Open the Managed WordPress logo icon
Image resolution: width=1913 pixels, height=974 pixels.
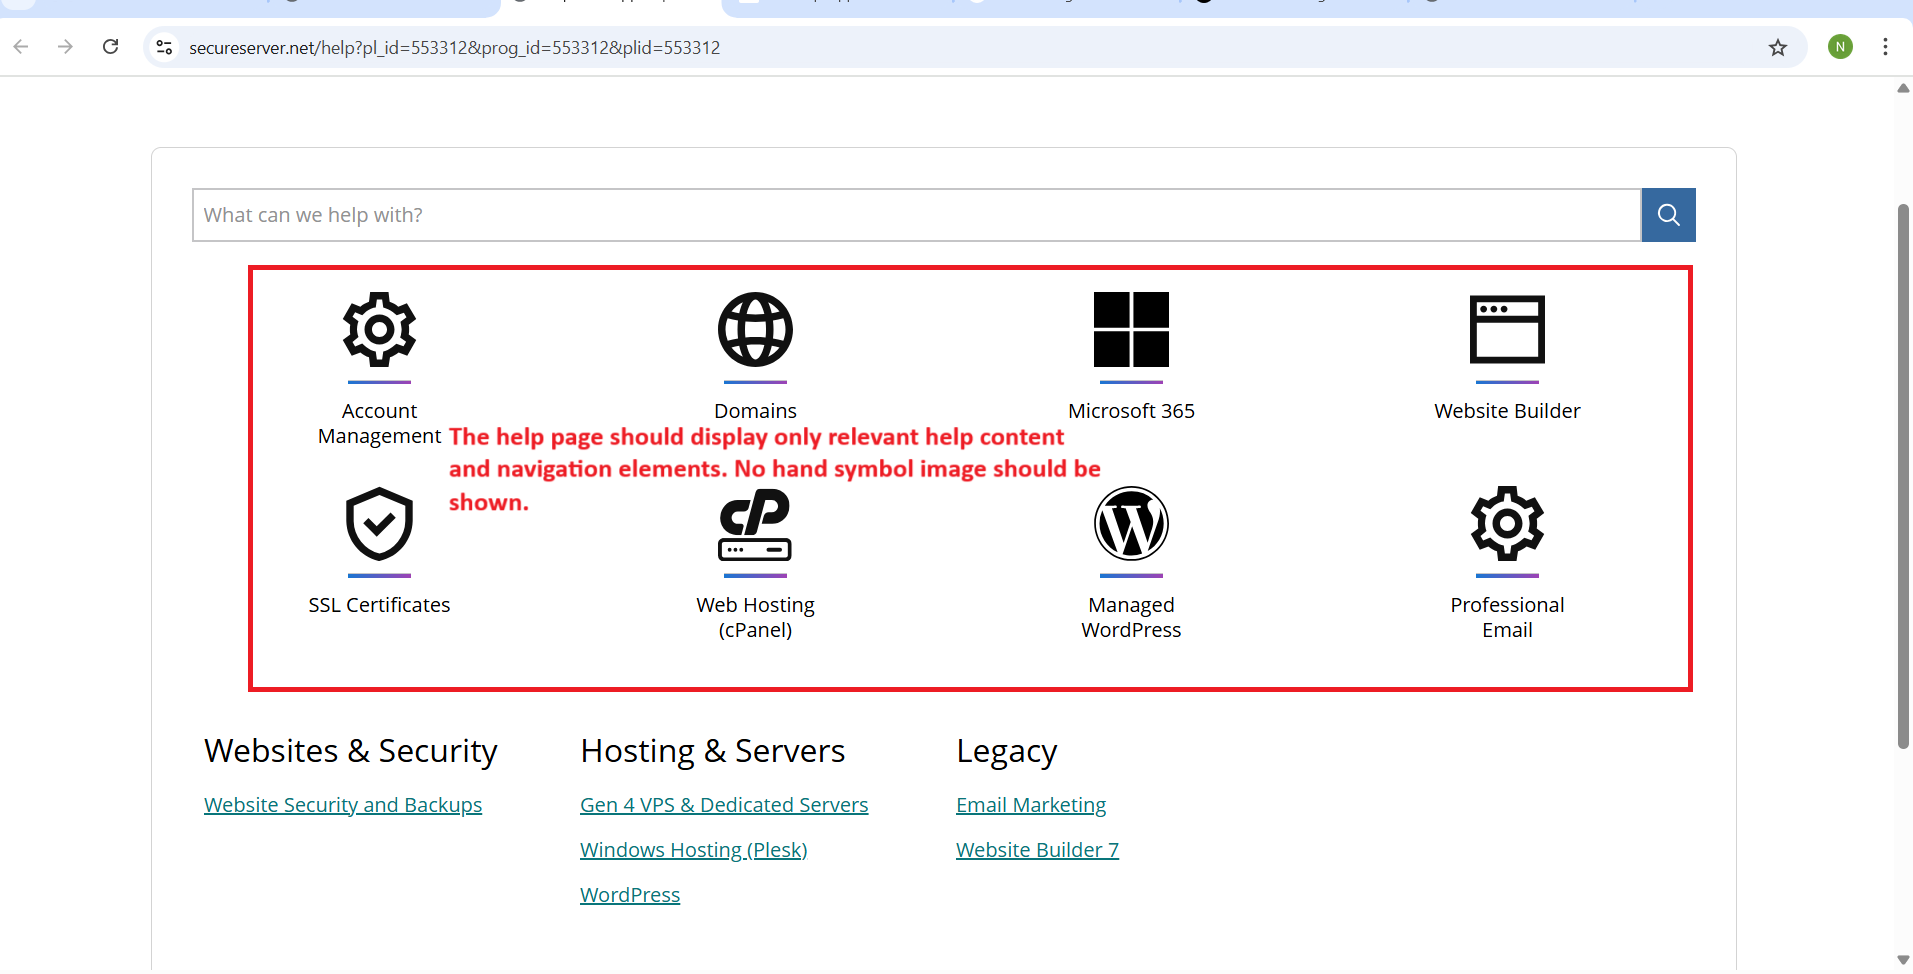tap(1131, 524)
